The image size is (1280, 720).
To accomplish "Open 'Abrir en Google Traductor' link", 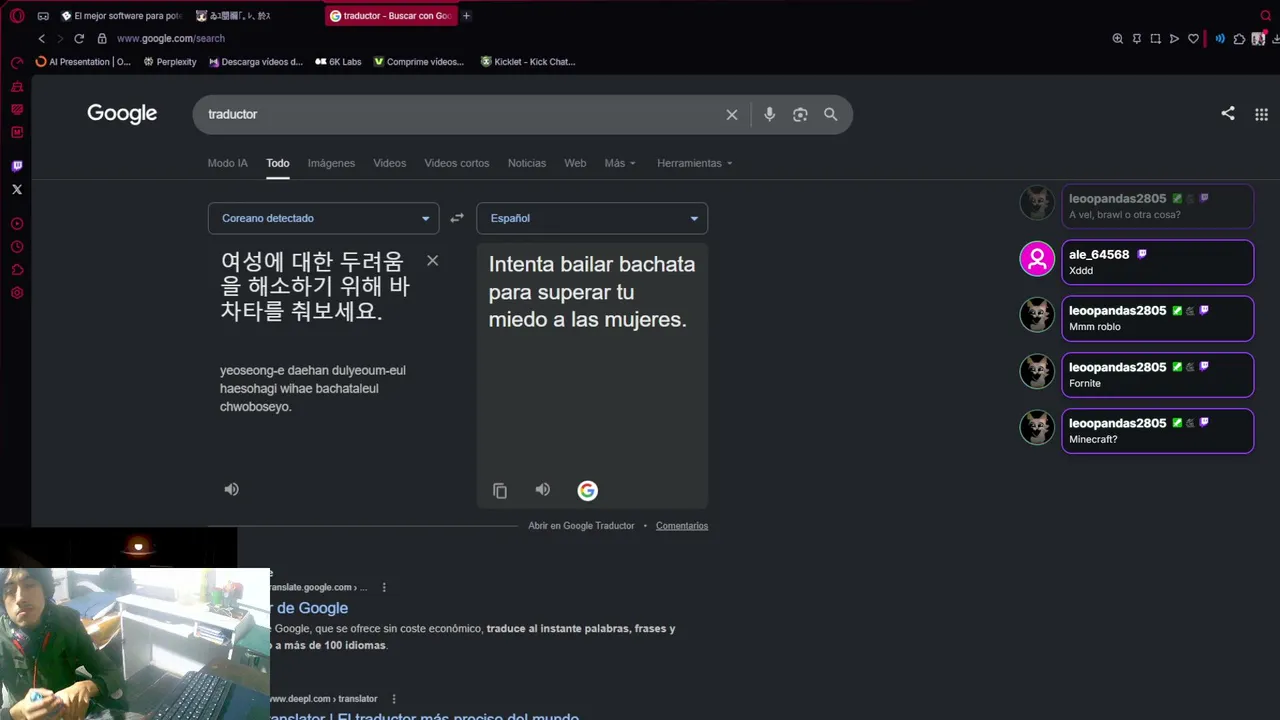I will [x=581, y=526].
